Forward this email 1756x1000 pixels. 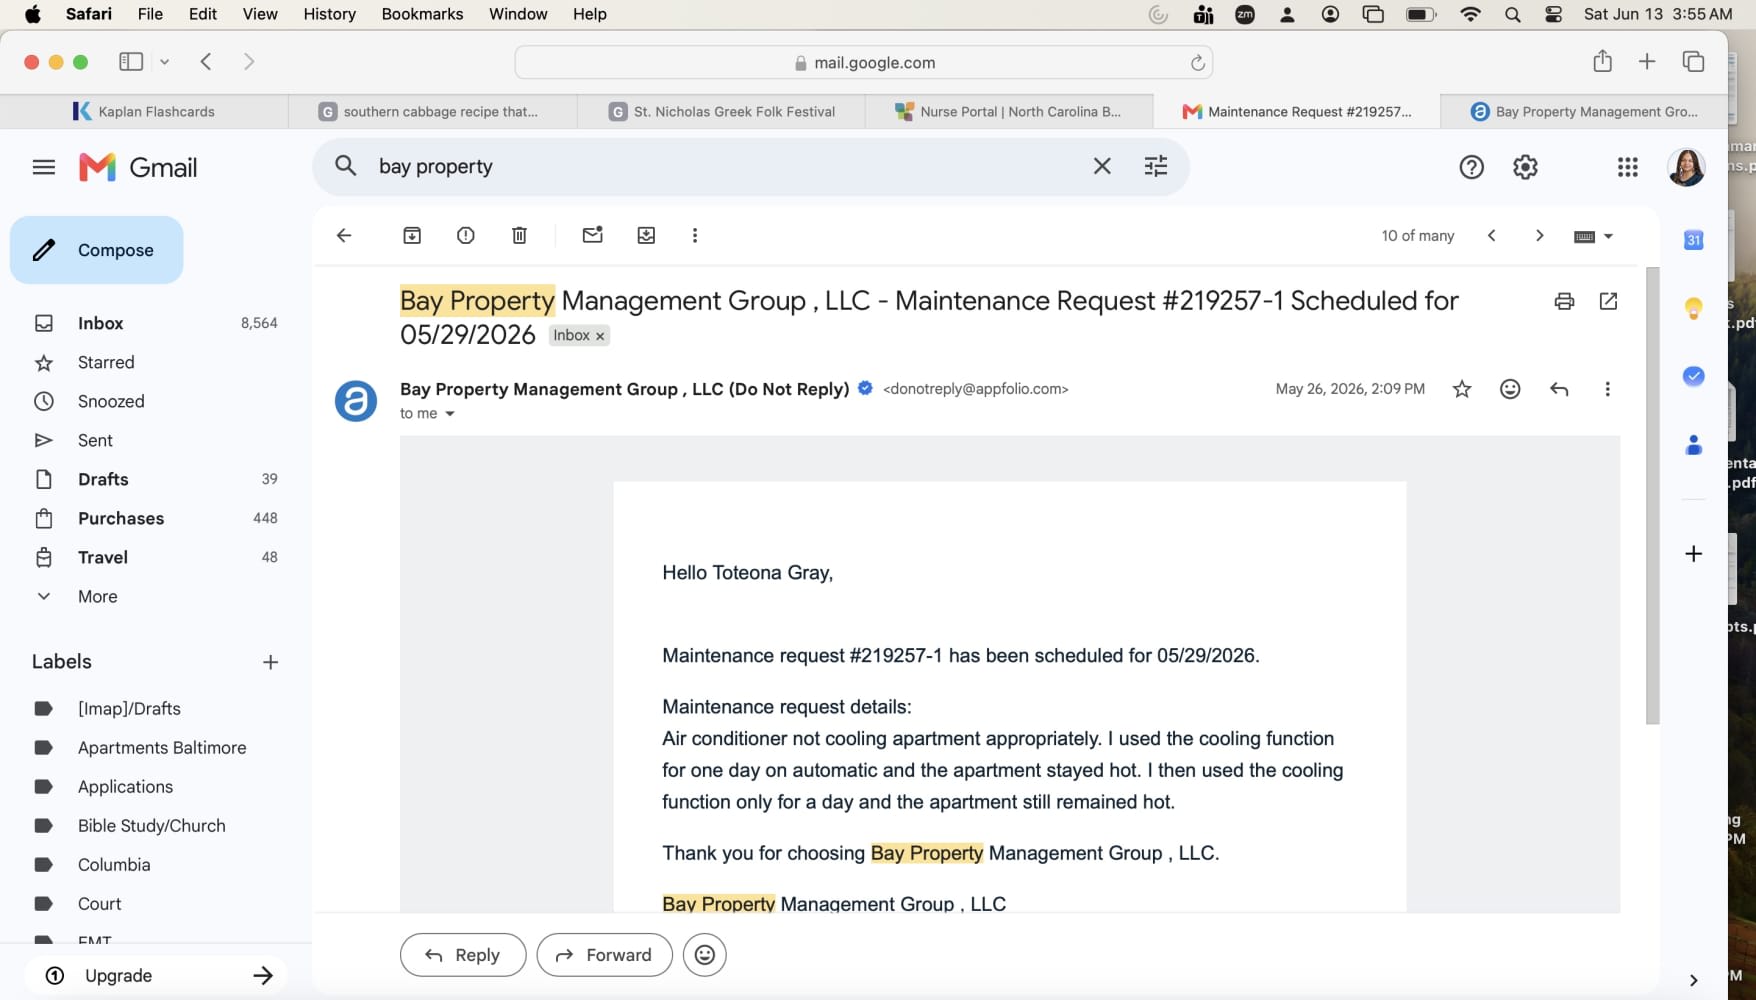tap(604, 955)
